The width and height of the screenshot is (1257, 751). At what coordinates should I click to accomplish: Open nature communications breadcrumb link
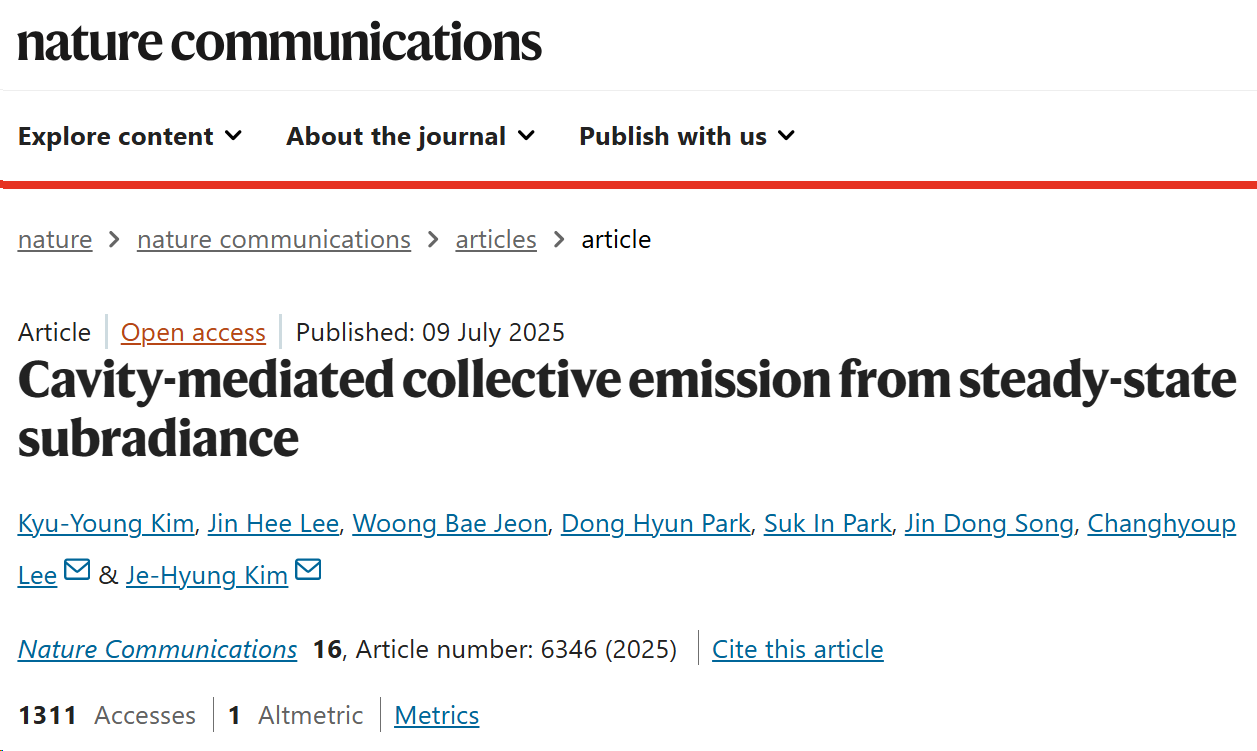pyautogui.click(x=274, y=240)
